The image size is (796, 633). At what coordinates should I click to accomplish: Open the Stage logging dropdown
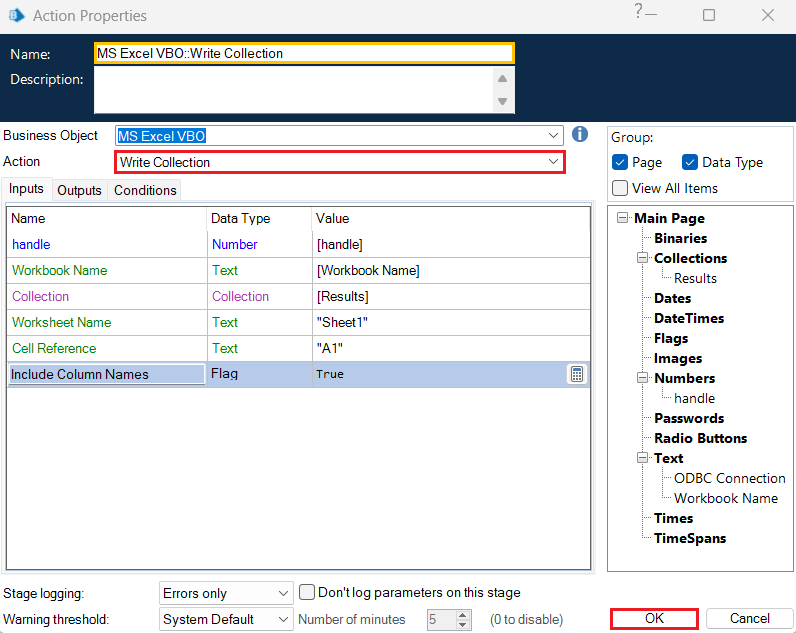point(283,593)
